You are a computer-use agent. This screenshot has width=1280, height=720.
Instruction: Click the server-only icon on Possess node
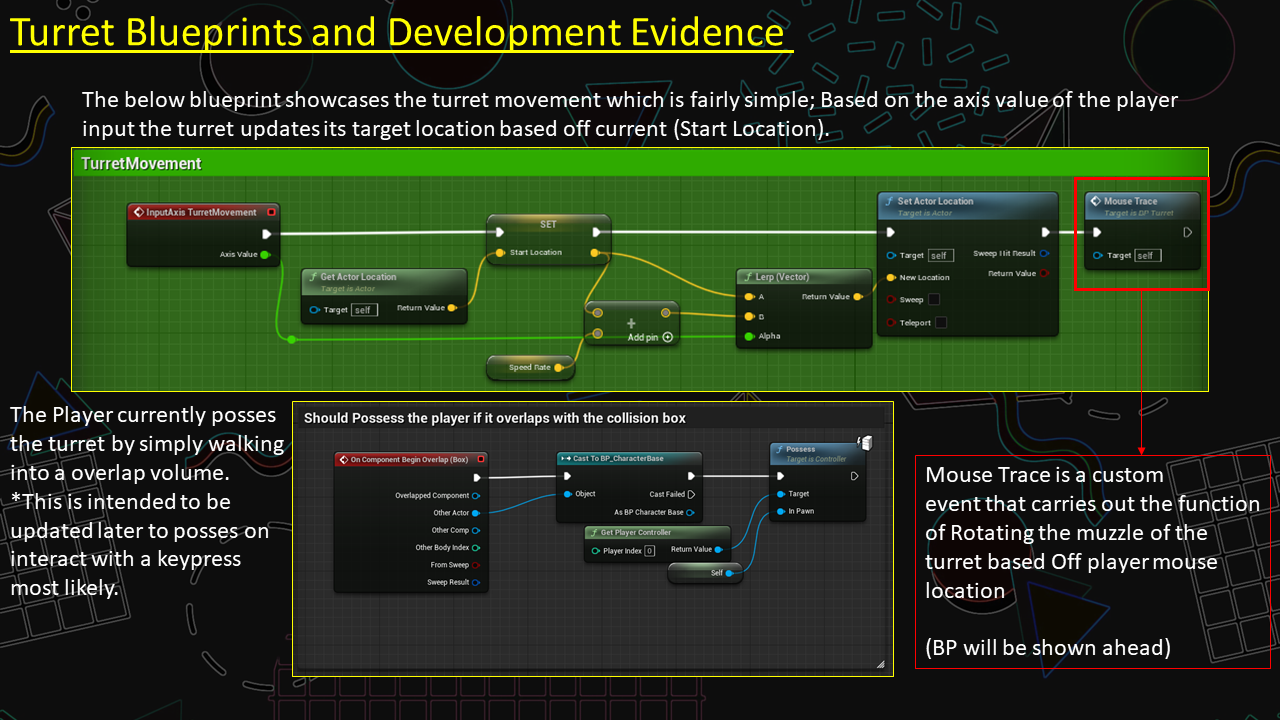pos(866,443)
